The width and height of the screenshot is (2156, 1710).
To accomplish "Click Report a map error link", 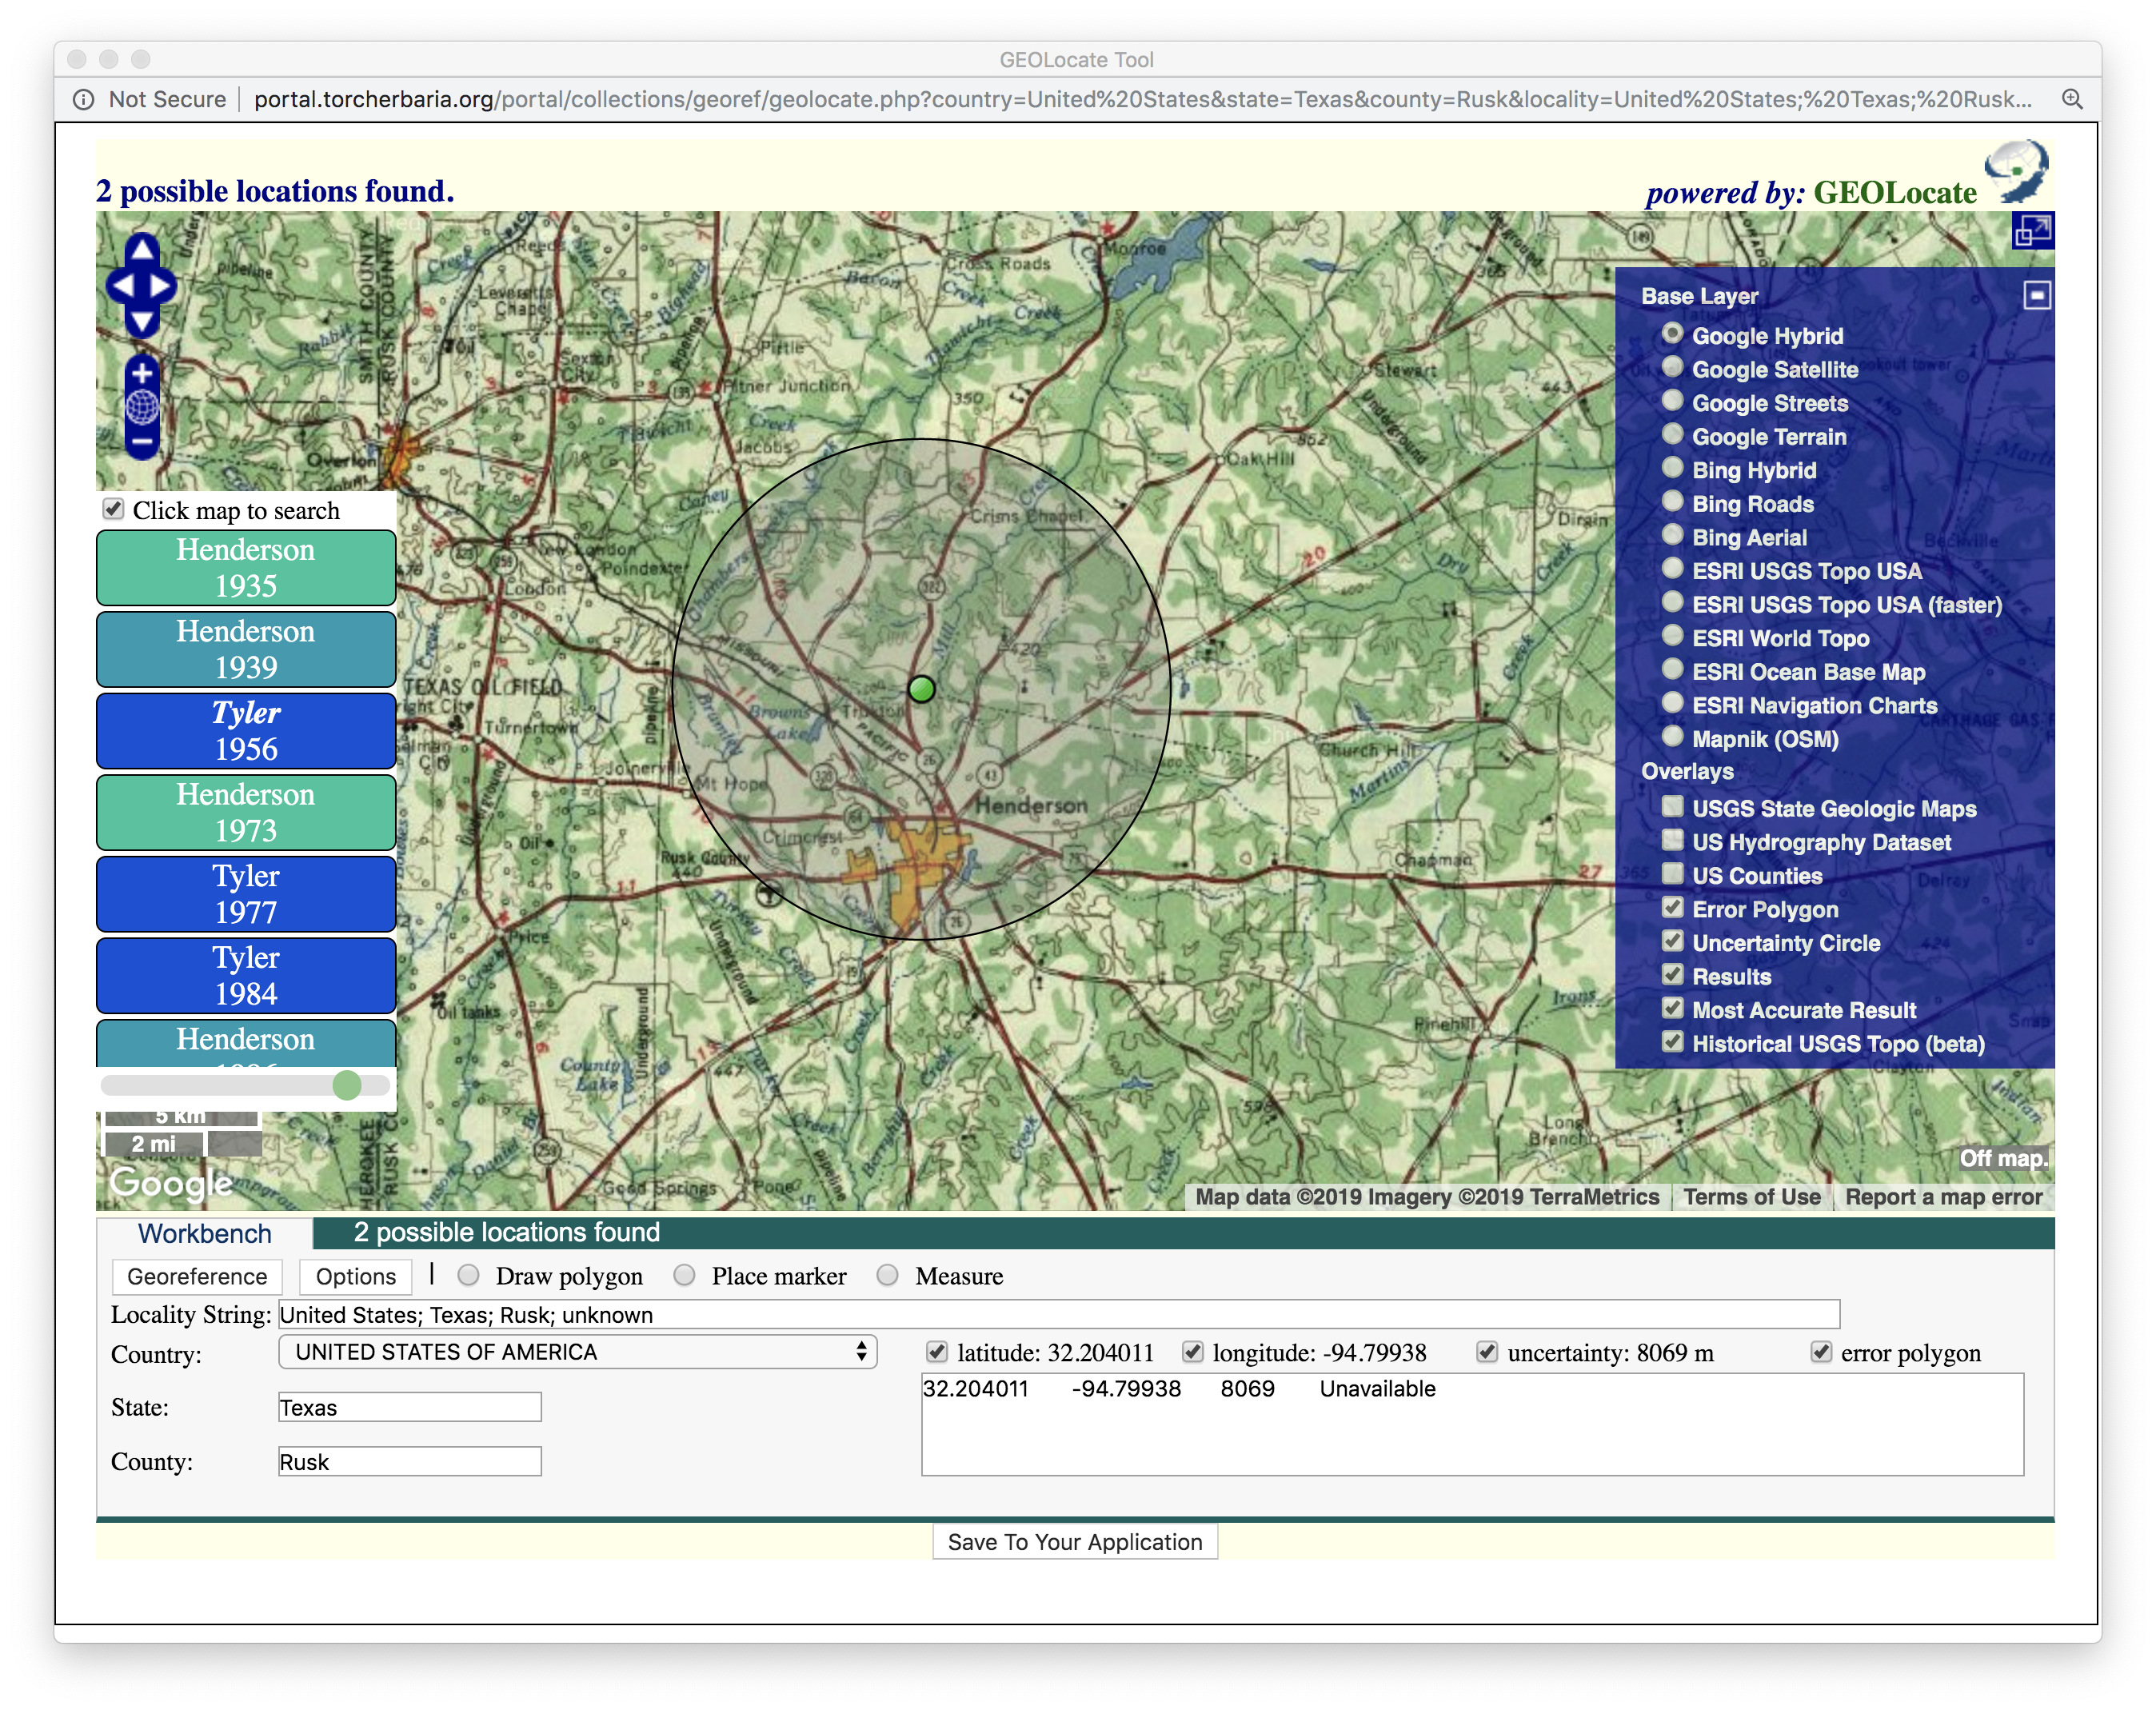I will coord(1943,1197).
